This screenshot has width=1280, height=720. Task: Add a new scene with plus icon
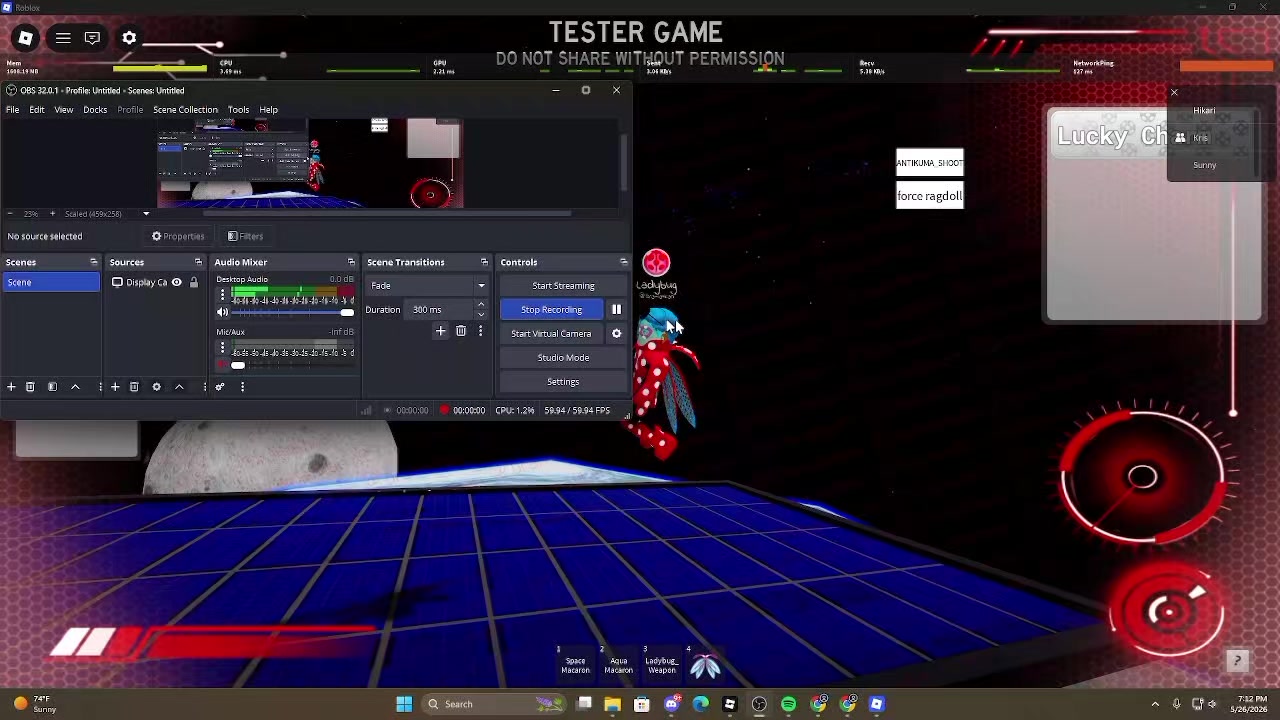coord(11,387)
